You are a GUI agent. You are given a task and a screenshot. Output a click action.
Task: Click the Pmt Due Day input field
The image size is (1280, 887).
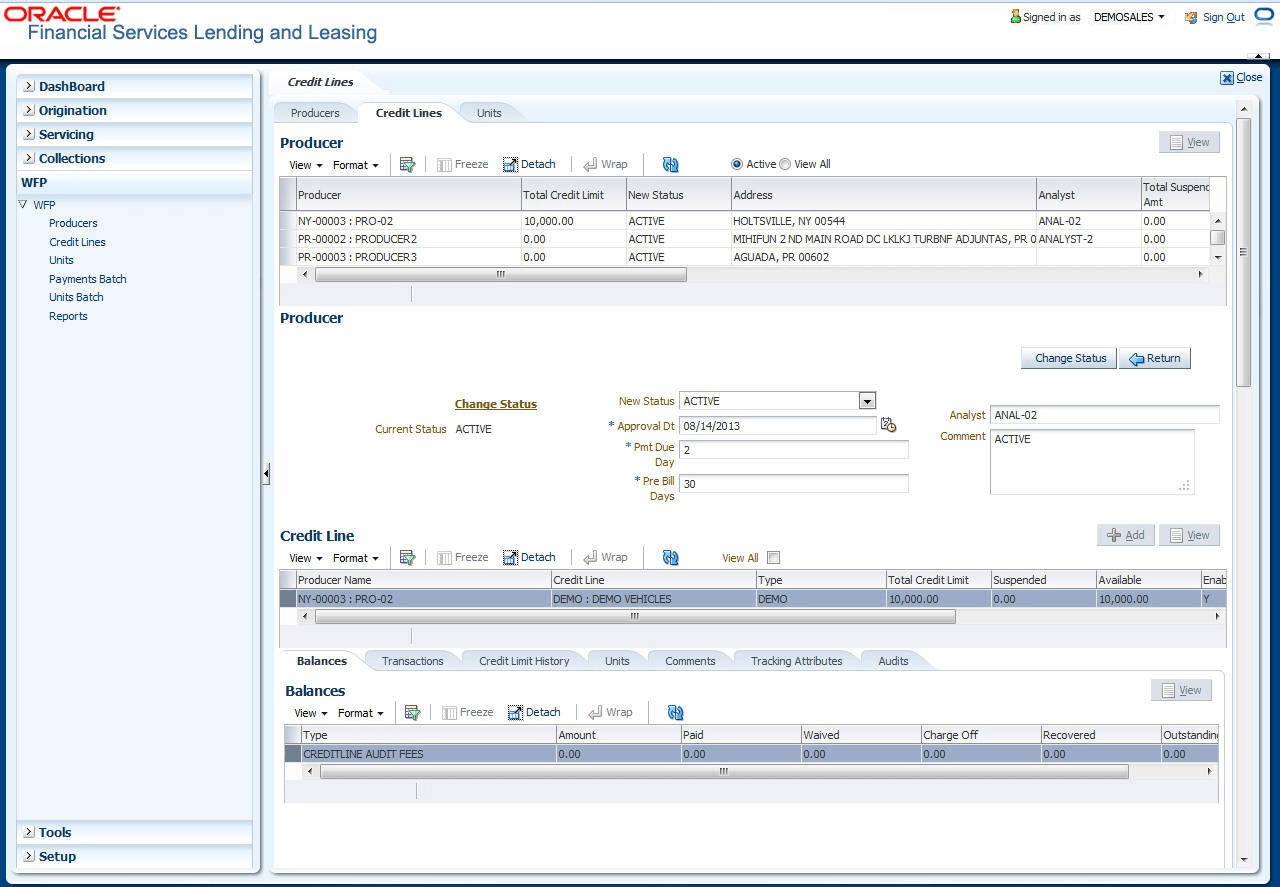tap(793, 450)
